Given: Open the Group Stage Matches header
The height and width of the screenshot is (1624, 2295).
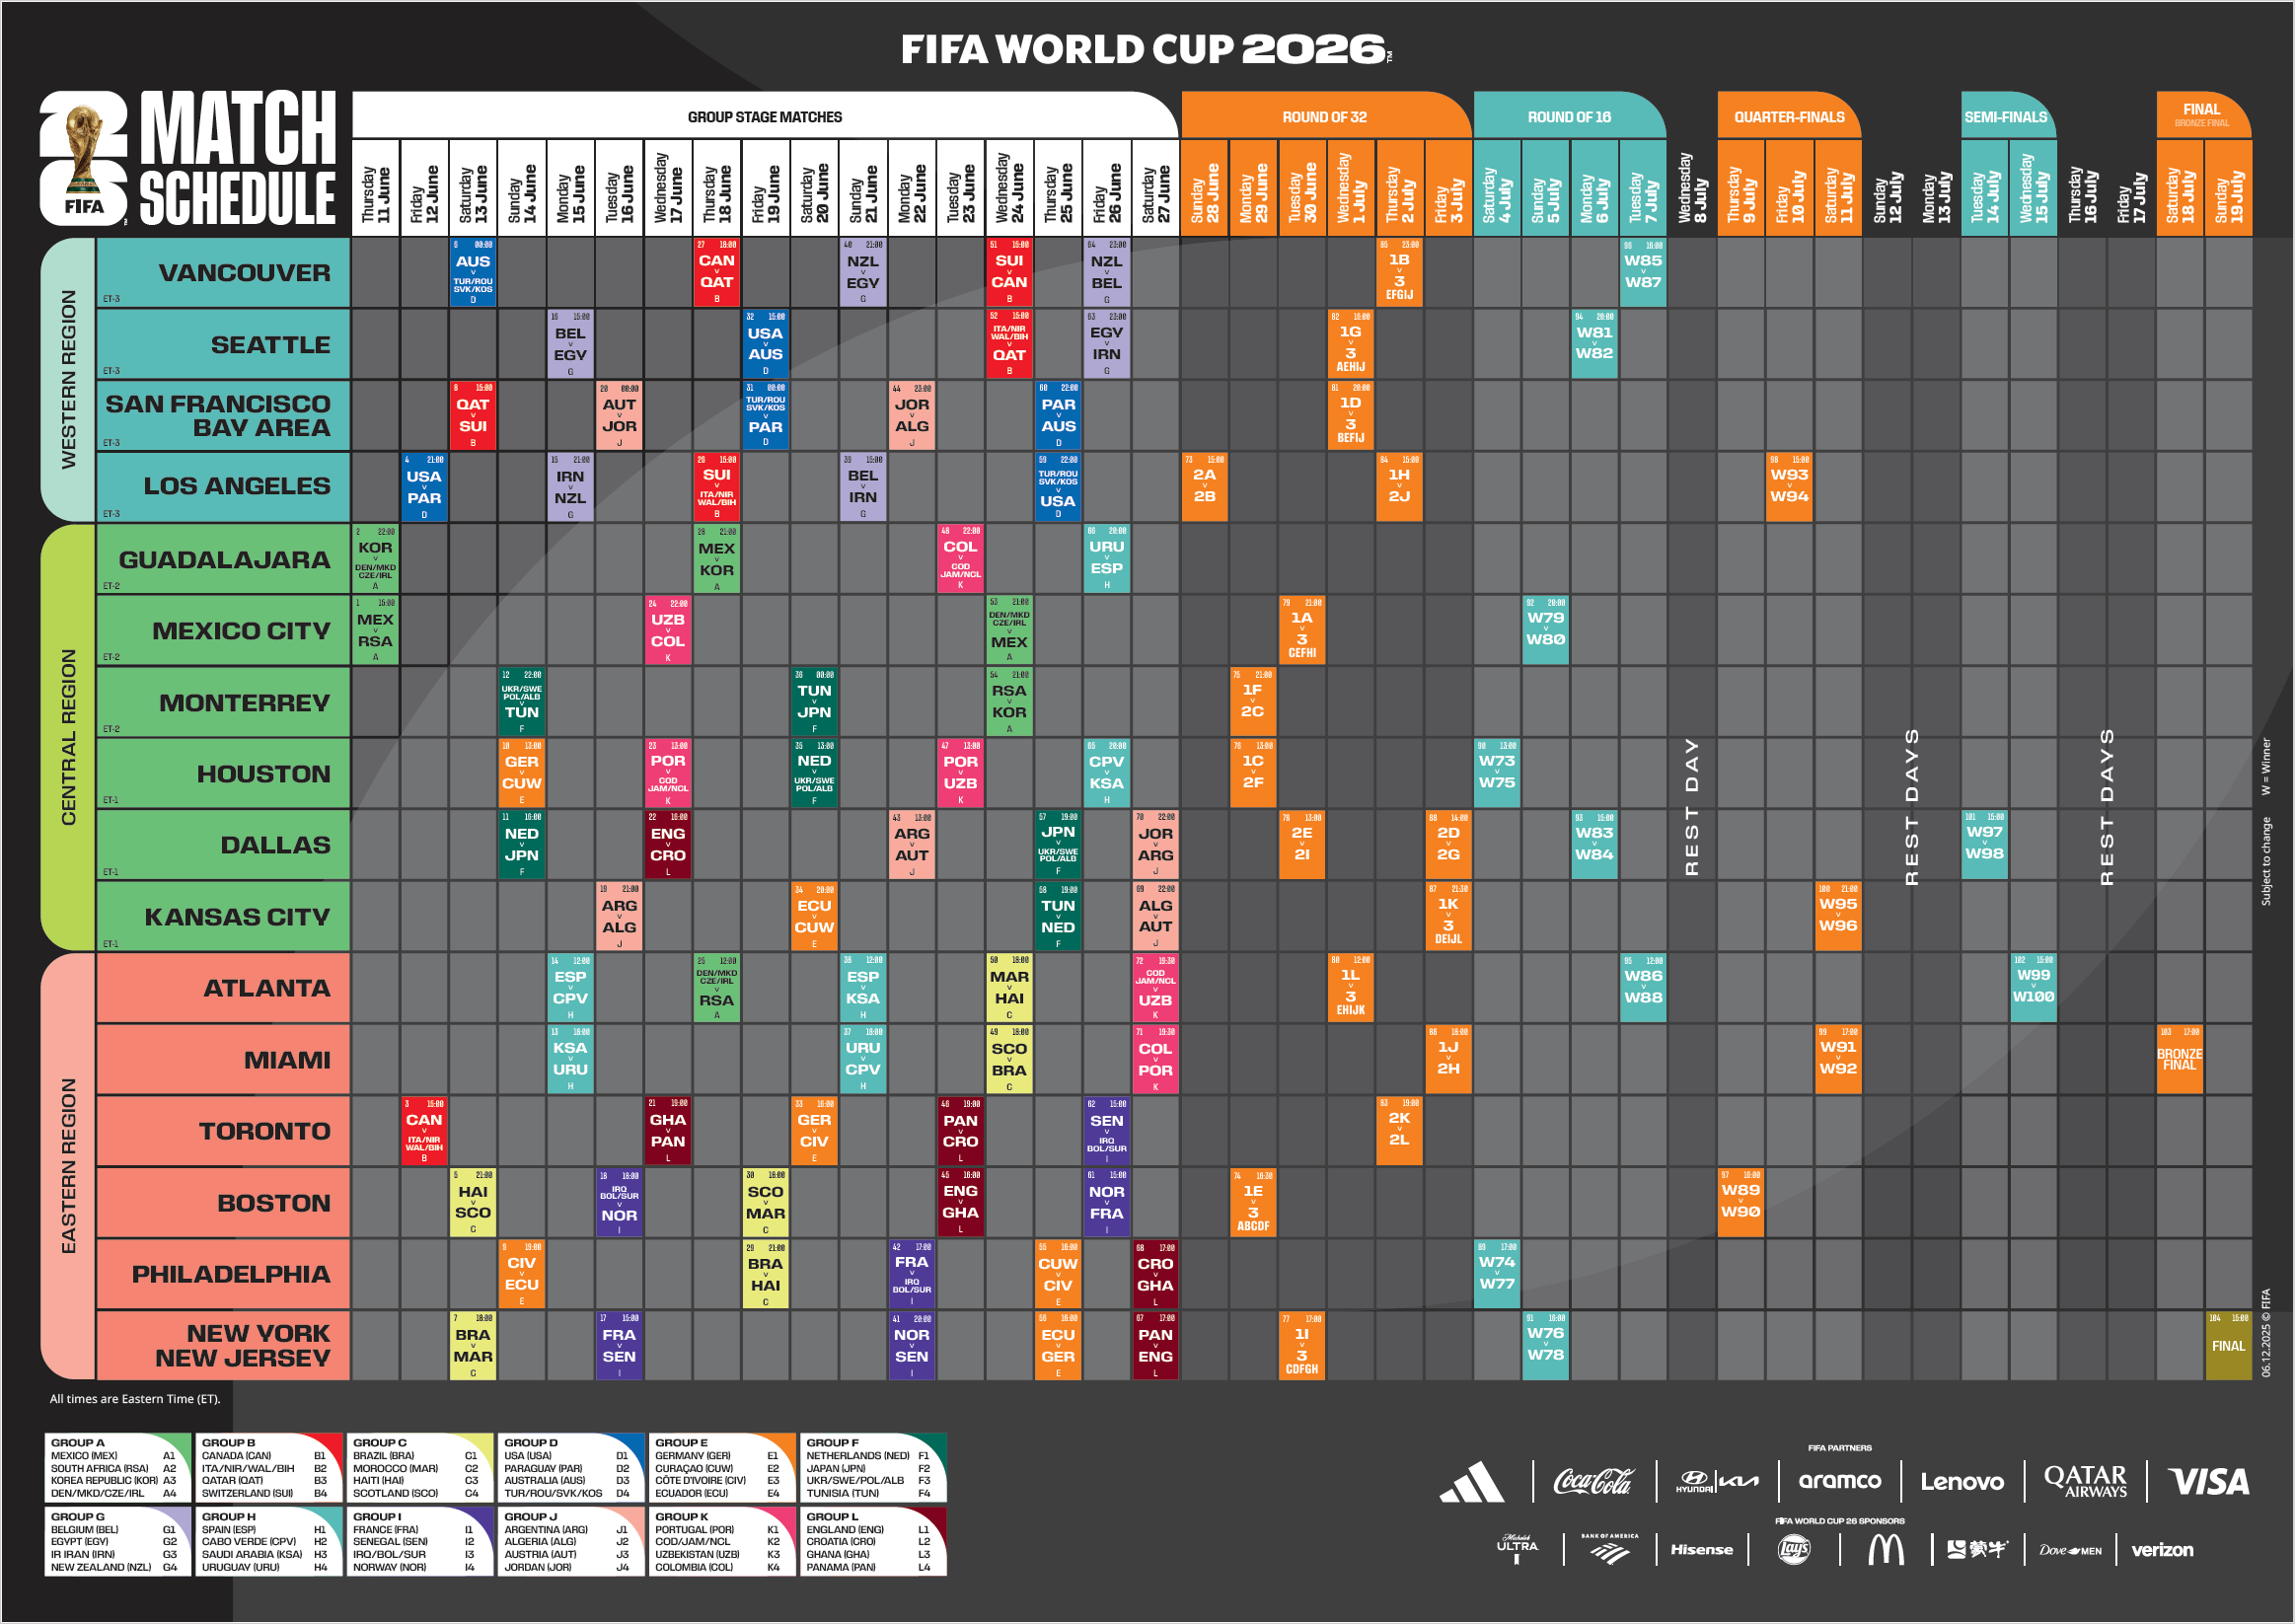Looking at the screenshot, I should tap(764, 117).
